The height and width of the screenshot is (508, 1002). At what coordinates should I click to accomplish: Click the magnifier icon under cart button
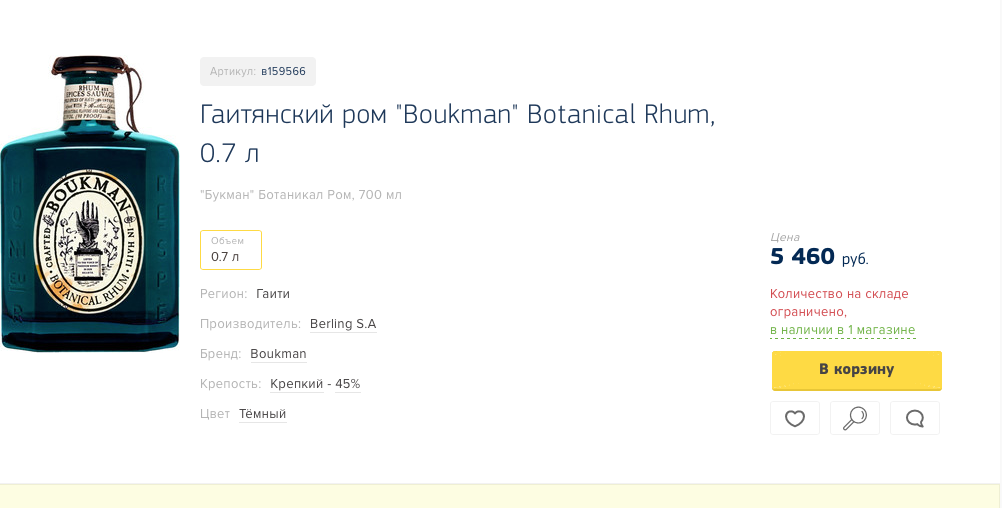tap(854, 418)
